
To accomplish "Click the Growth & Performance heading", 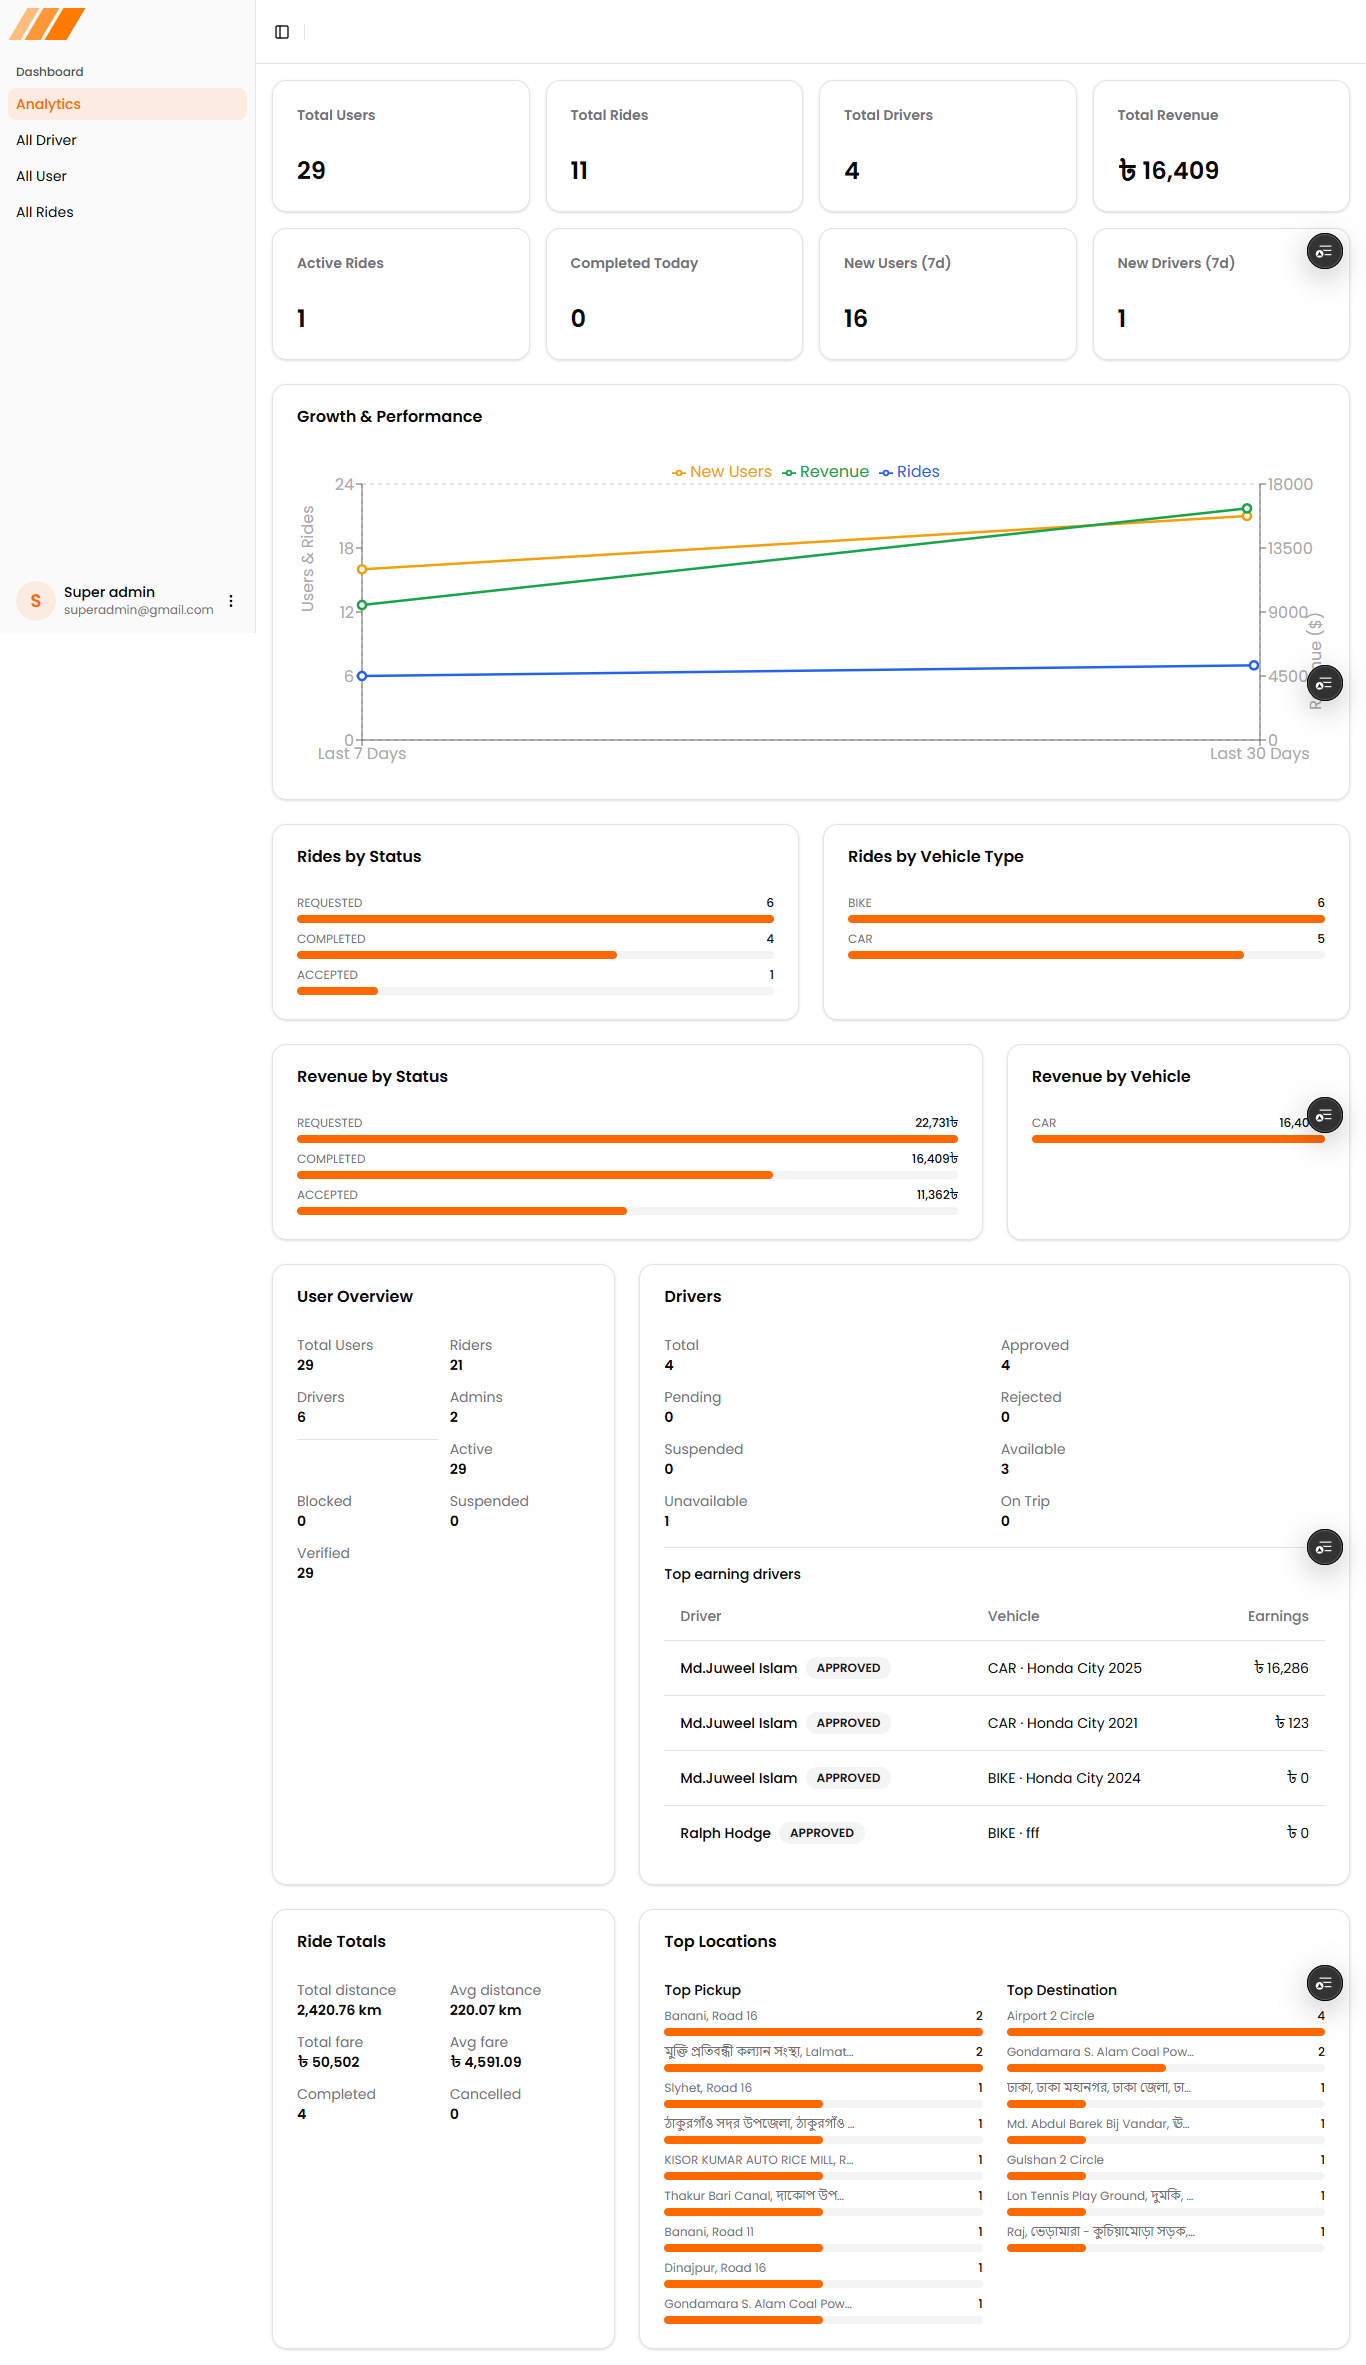I will coord(389,417).
